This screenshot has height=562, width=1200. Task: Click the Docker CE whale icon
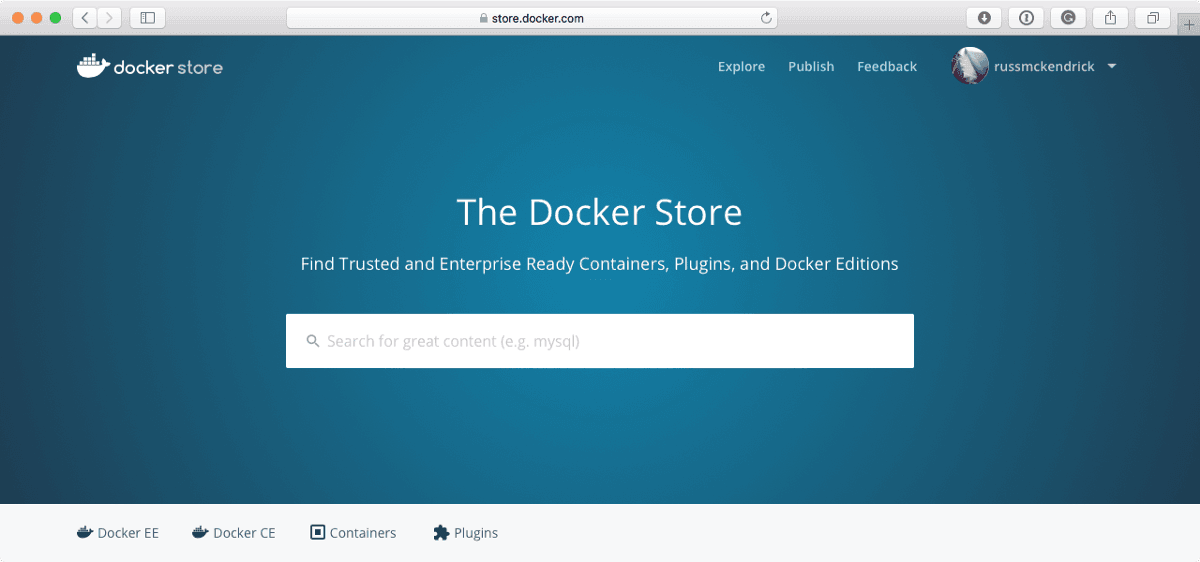[x=201, y=533]
